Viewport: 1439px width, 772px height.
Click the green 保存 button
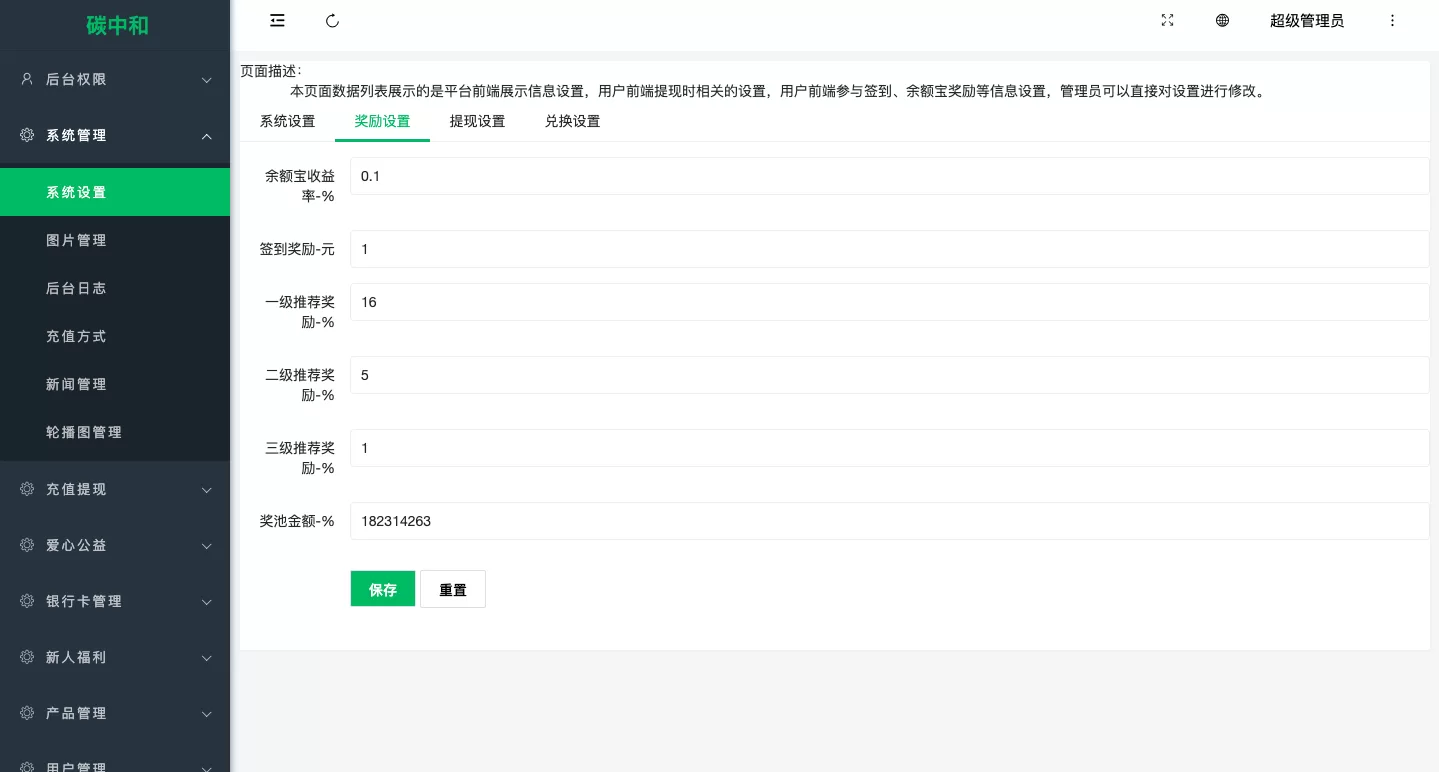382,589
